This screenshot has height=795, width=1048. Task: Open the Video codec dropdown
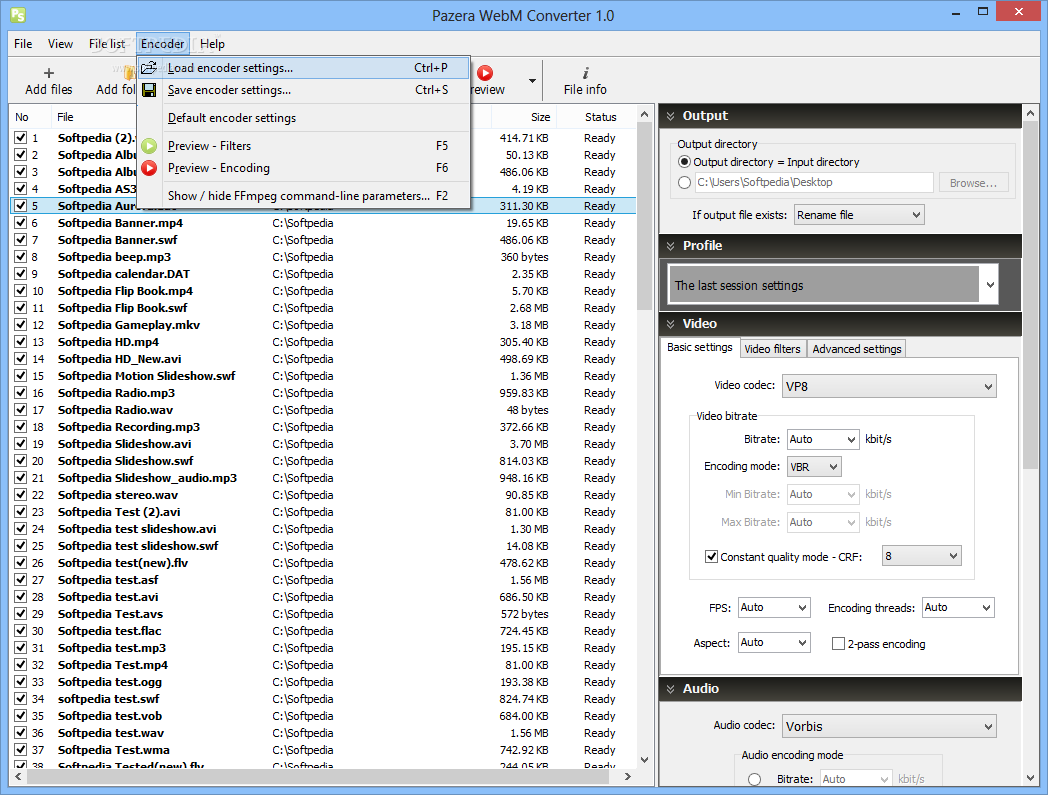click(x=888, y=386)
